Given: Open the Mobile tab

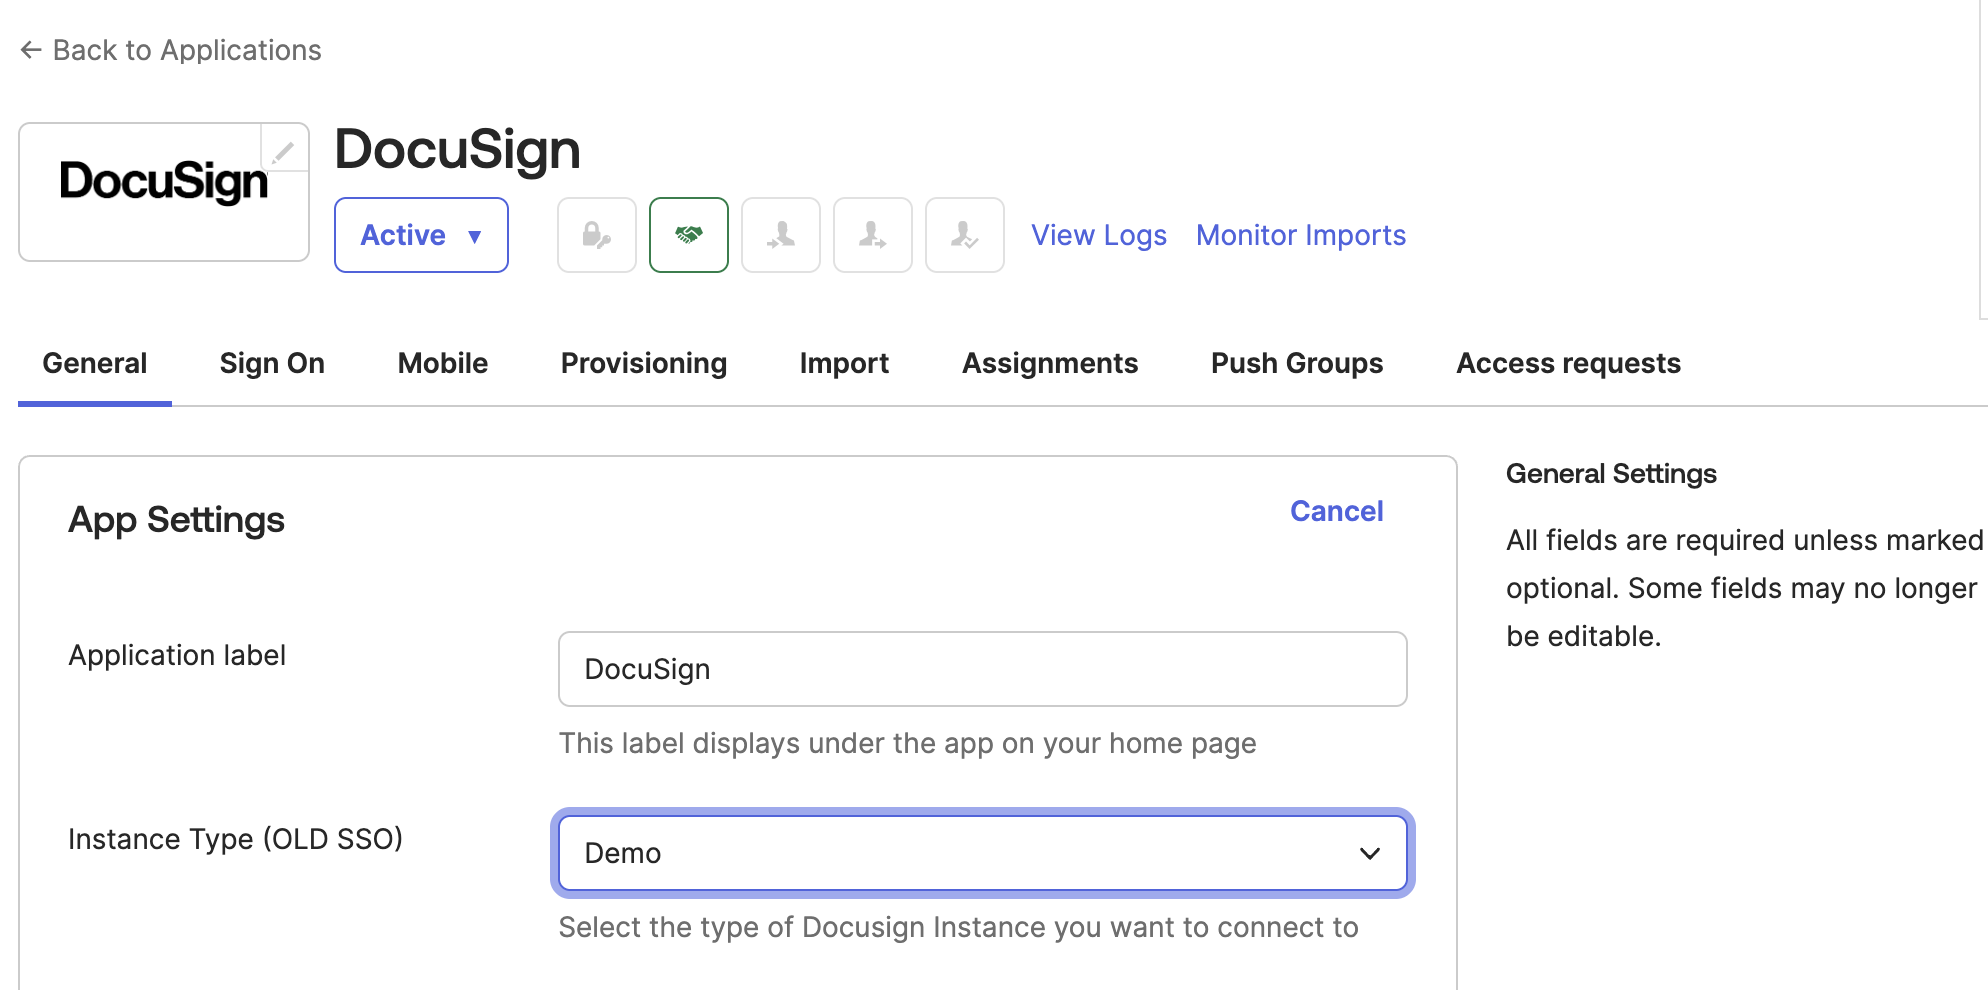Looking at the screenshot, I should 443,363.
